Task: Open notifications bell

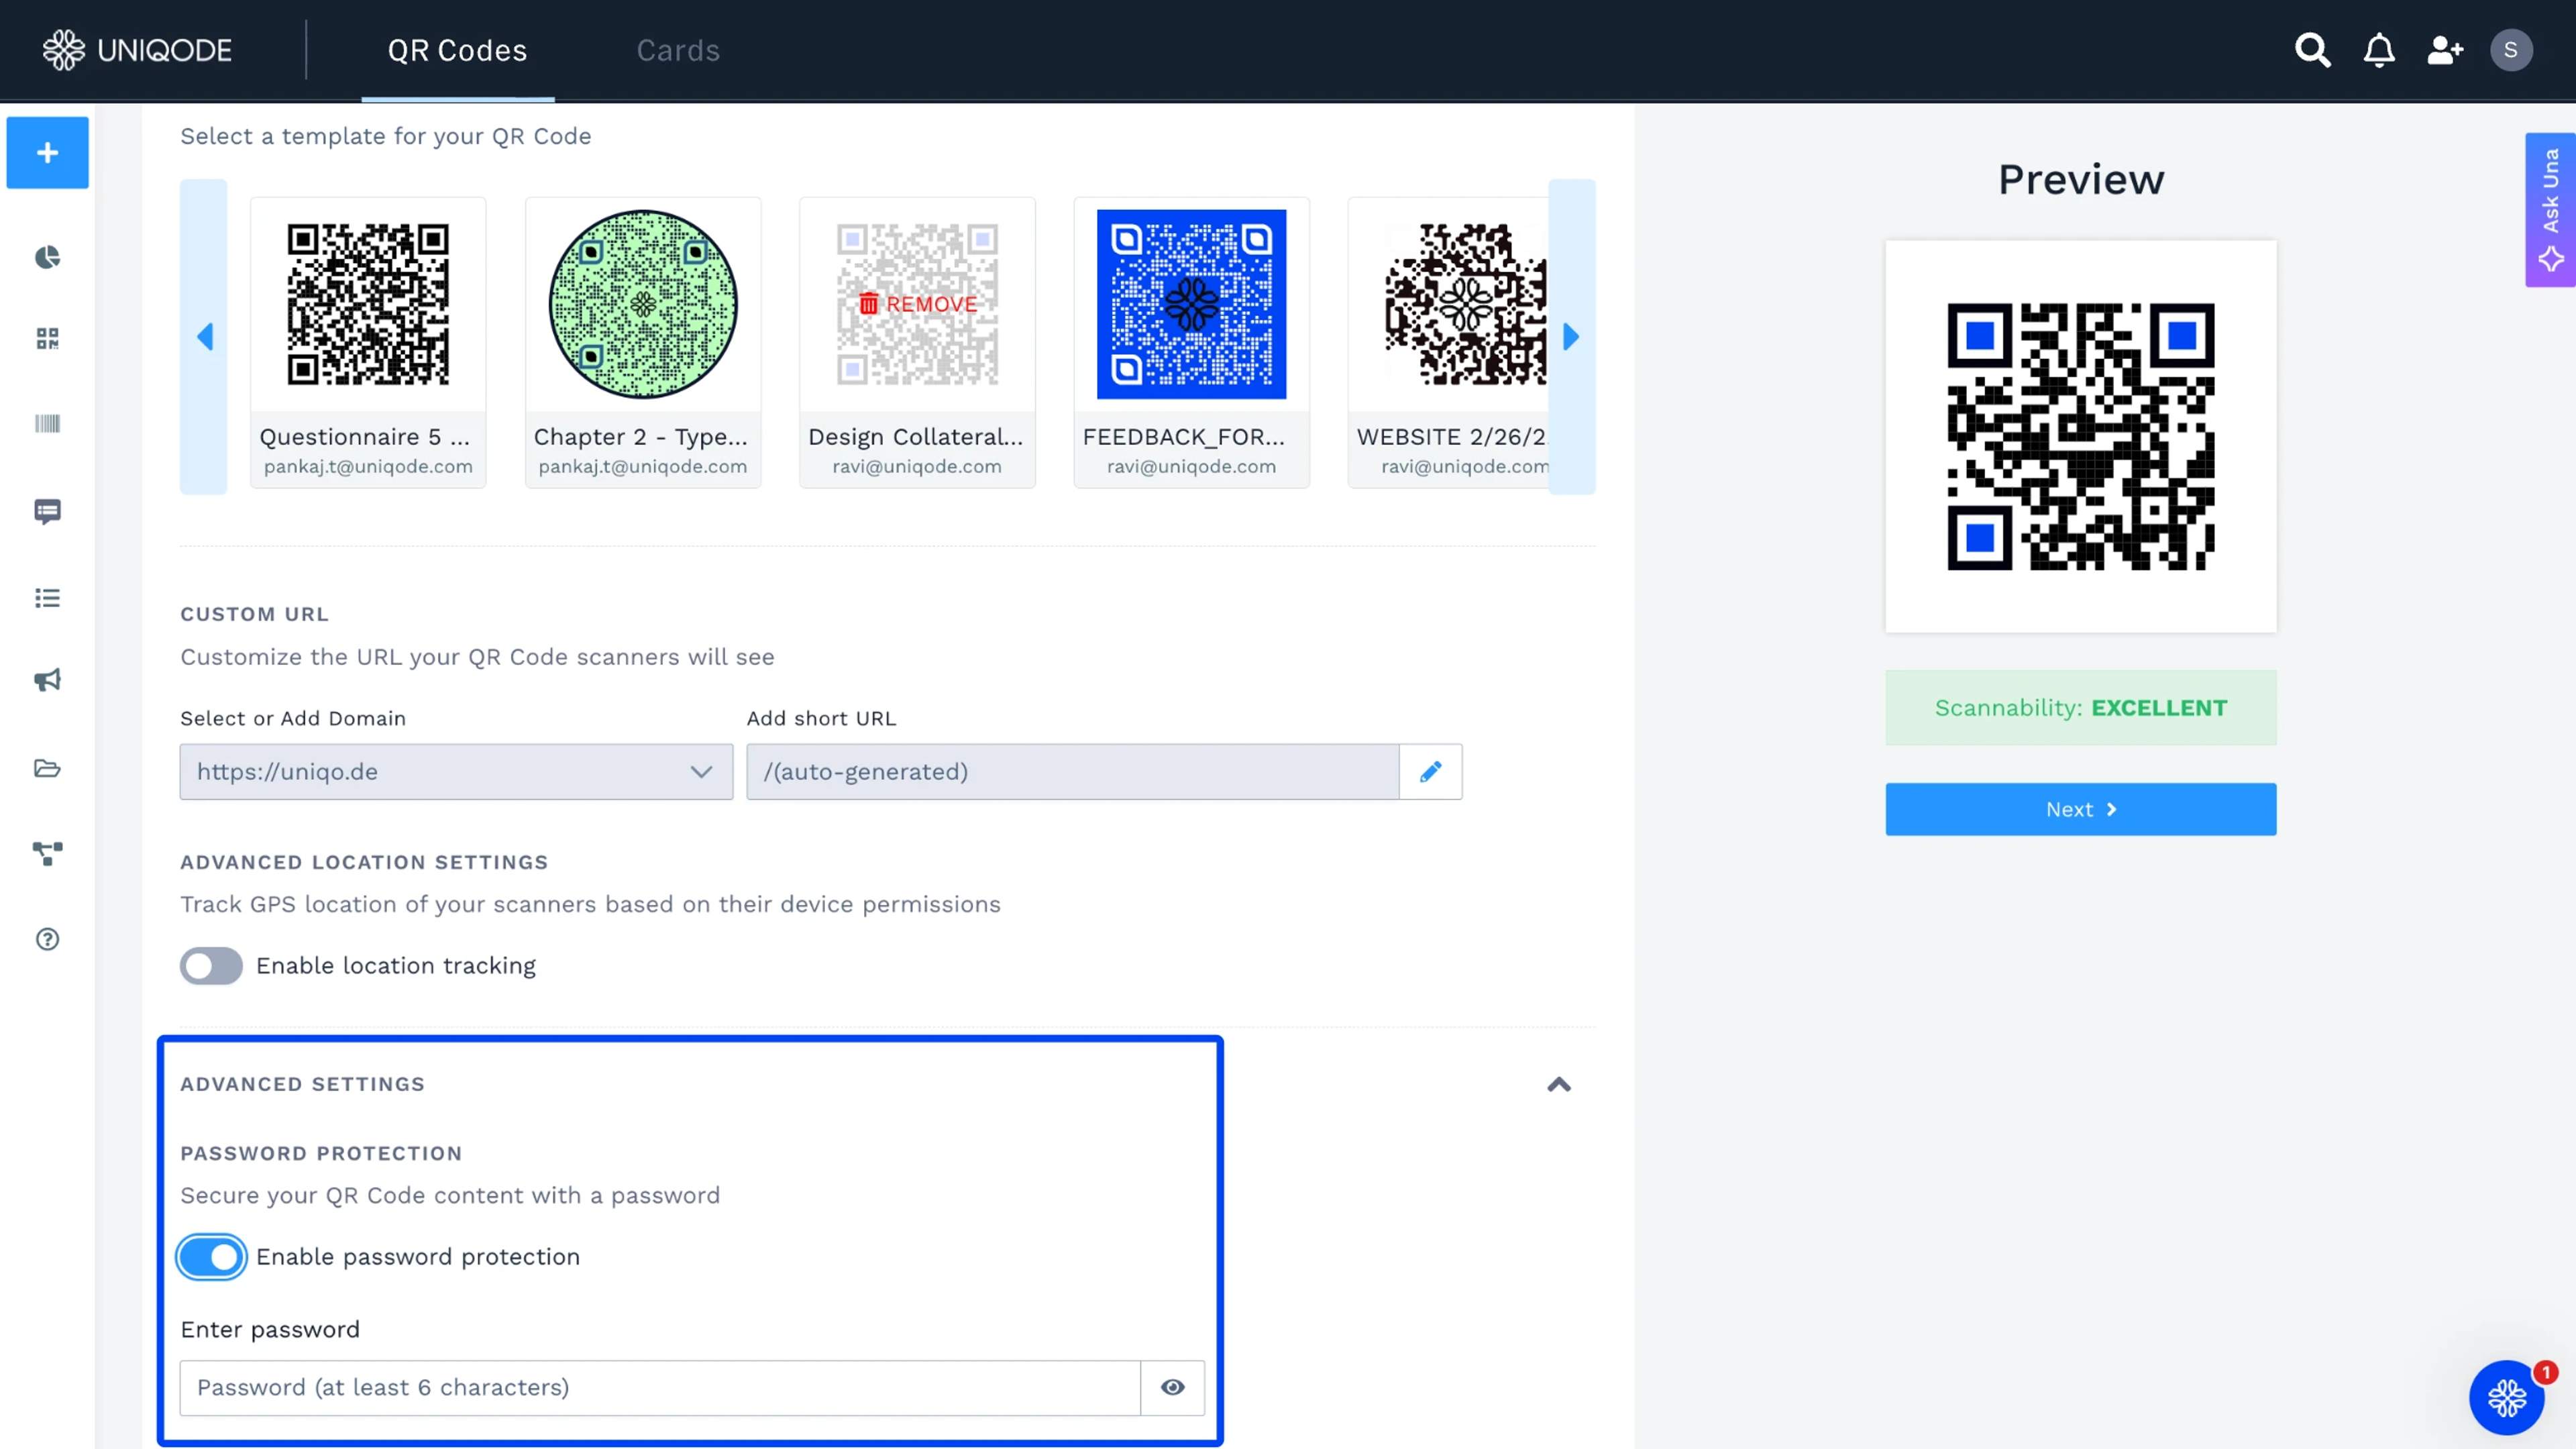Action: pos(2379,50)
